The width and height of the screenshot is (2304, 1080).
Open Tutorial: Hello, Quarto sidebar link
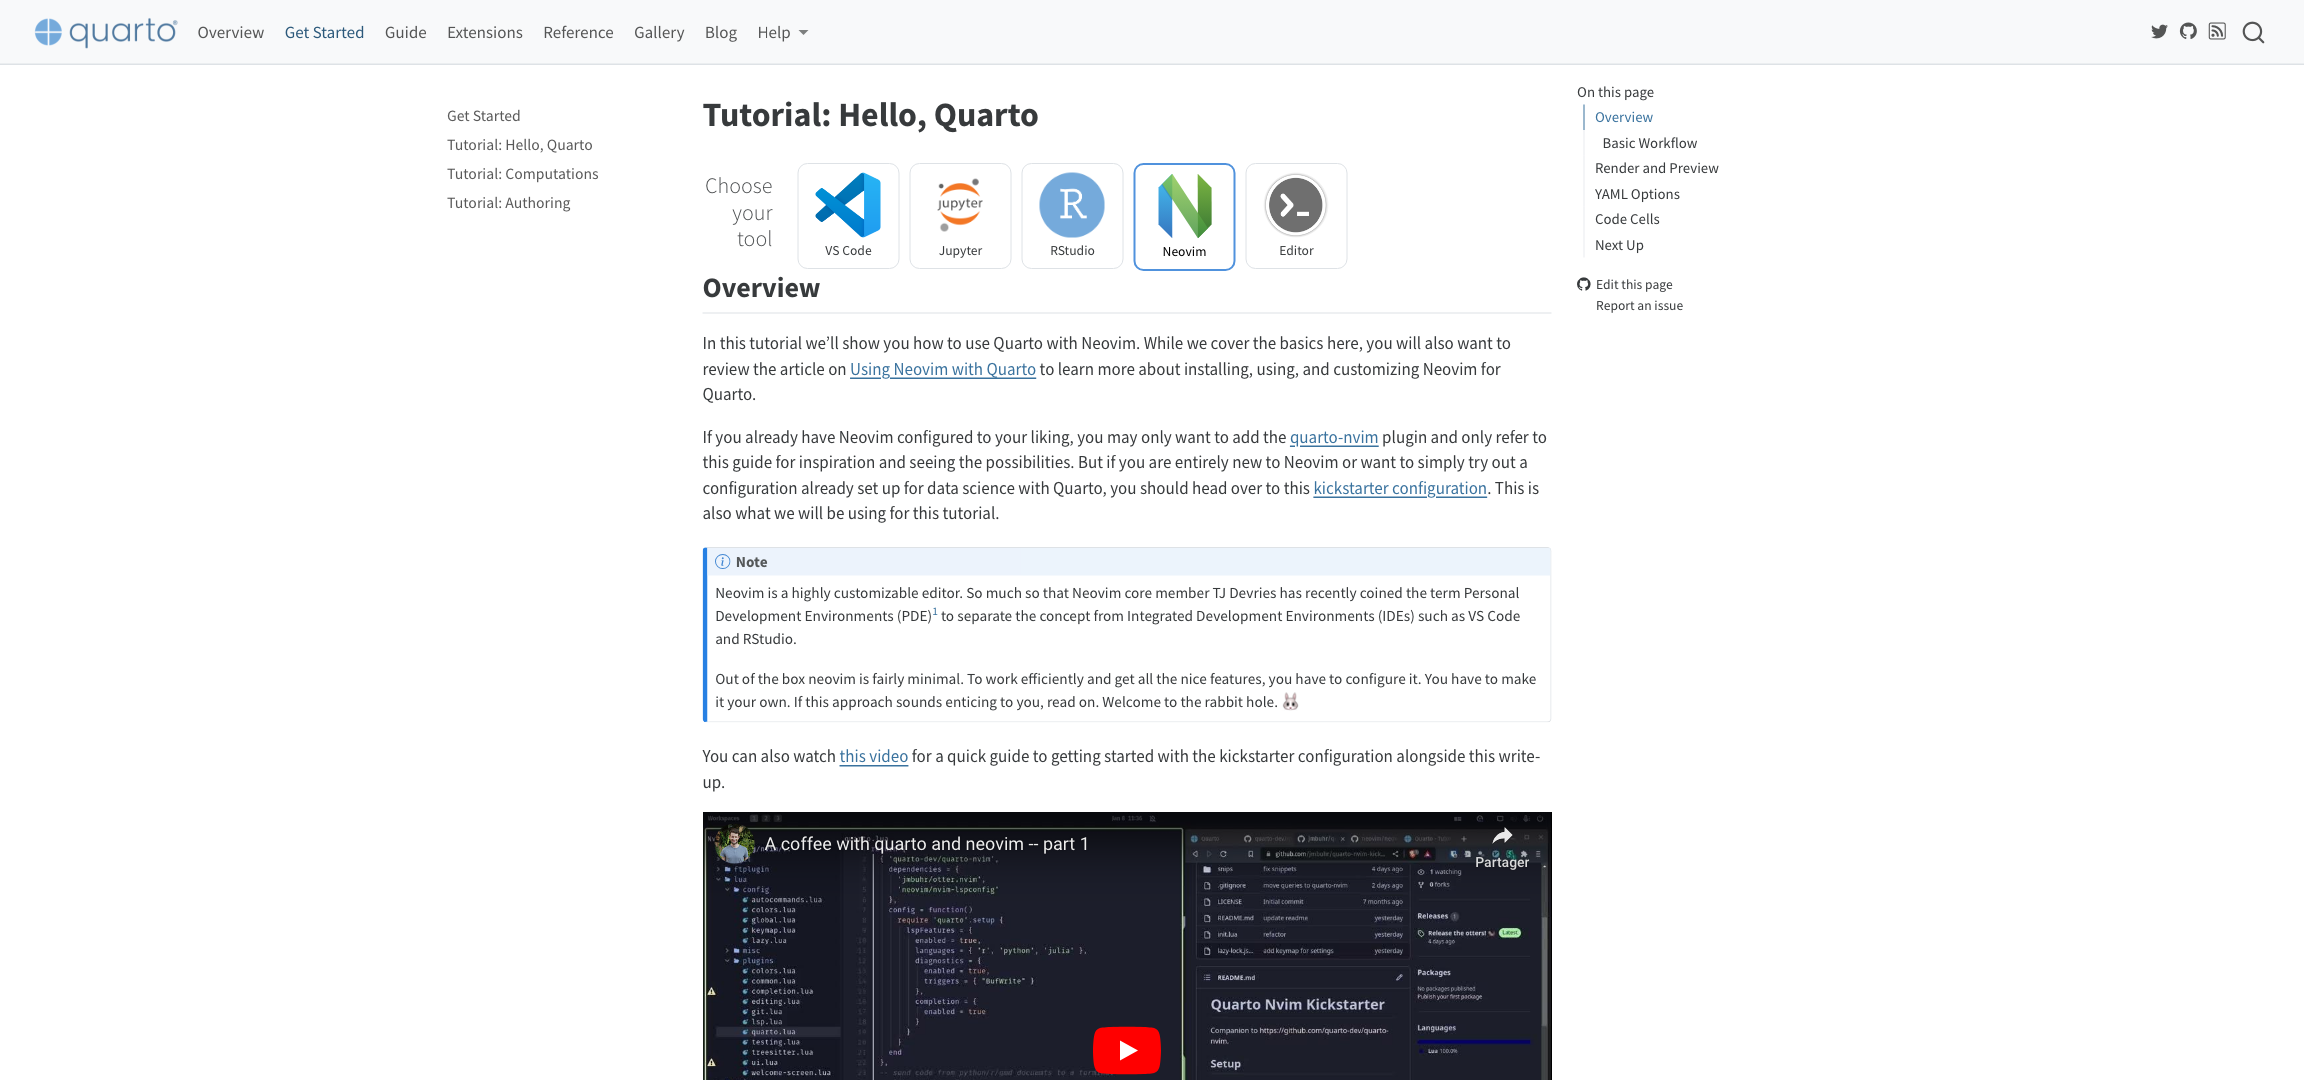click(x=520, y=145)
